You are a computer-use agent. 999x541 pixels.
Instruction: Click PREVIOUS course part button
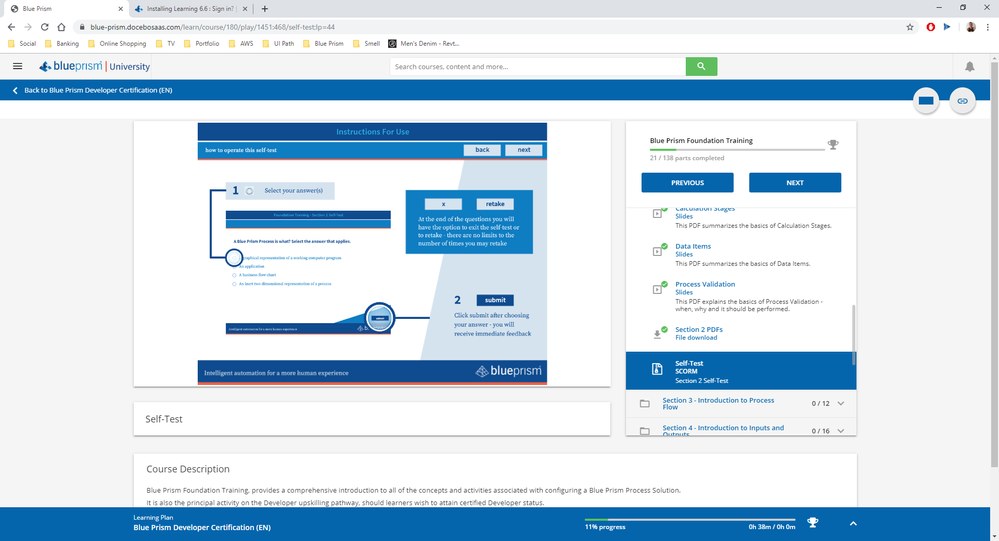687,182
